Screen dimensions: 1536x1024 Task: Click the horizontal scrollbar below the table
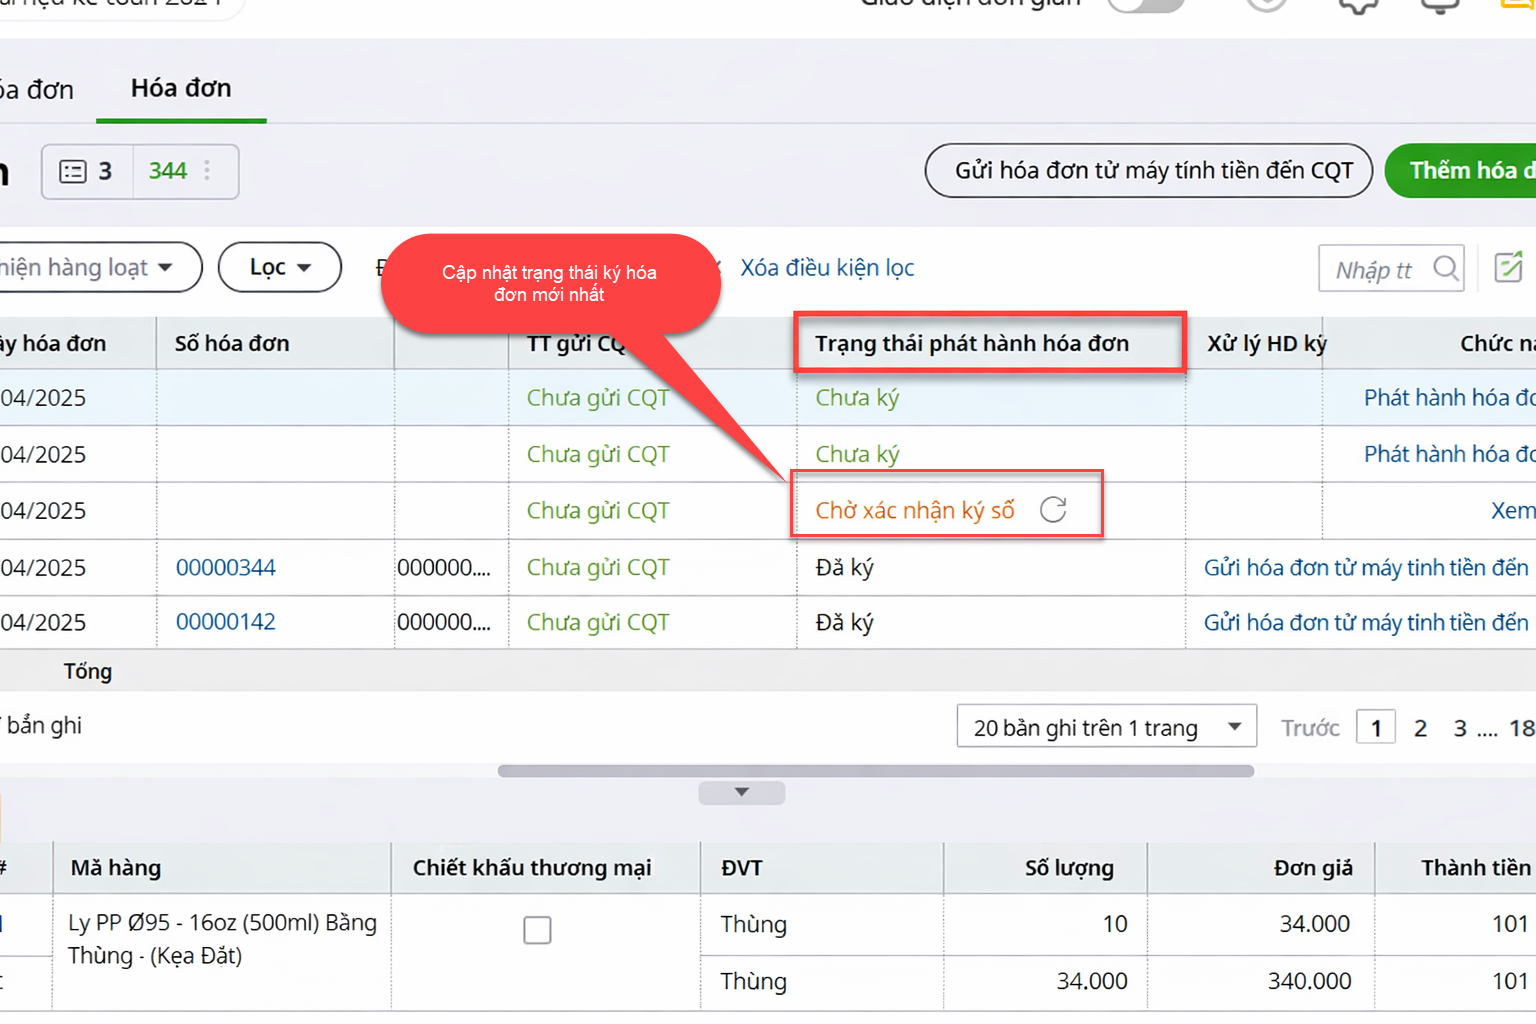(x=875, y=771)
